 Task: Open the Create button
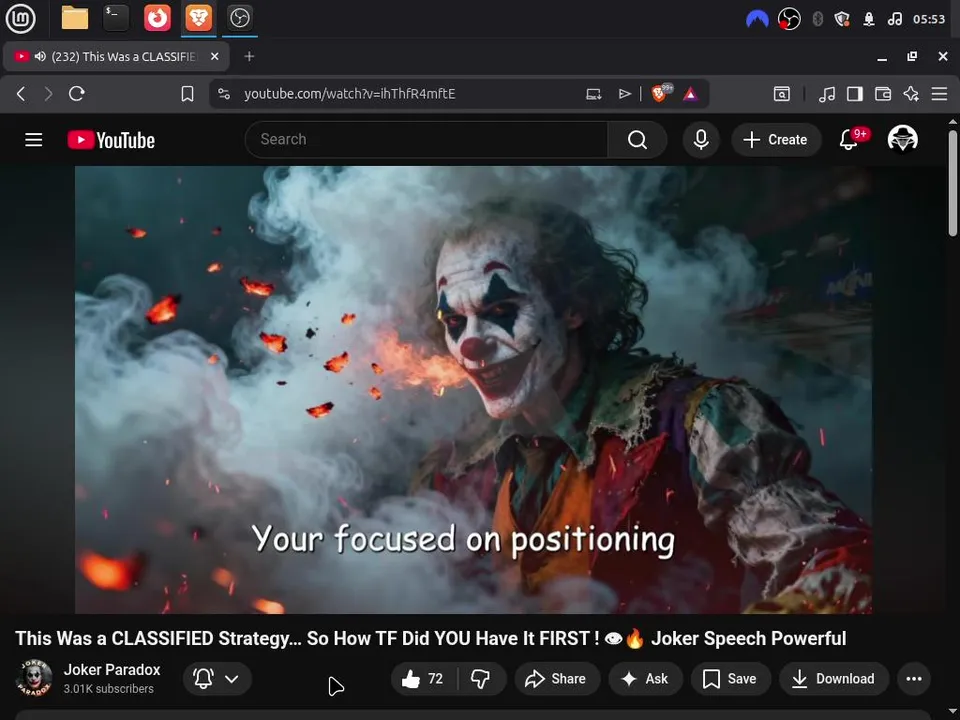(776, 140)
